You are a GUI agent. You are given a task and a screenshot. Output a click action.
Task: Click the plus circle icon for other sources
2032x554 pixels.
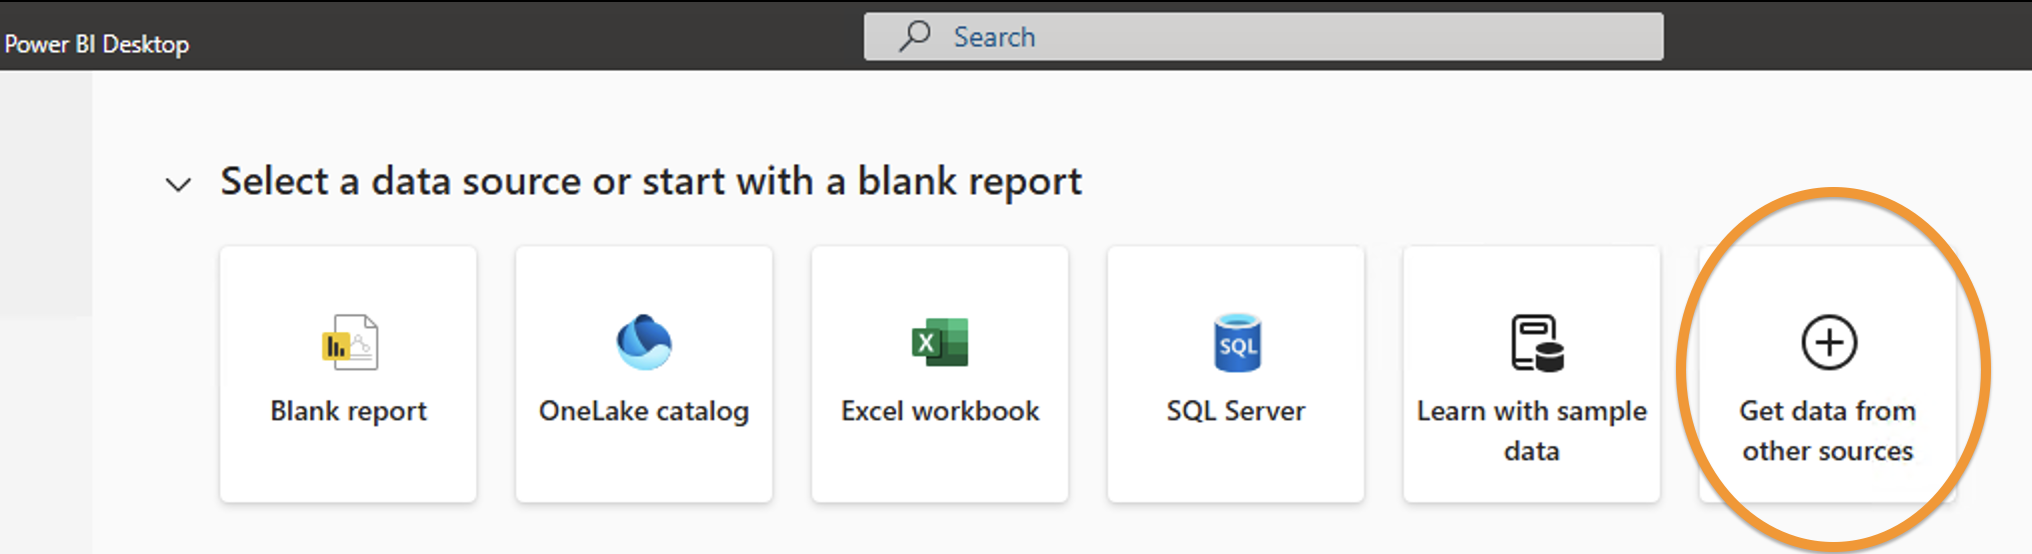click(x=1829, y=342)
